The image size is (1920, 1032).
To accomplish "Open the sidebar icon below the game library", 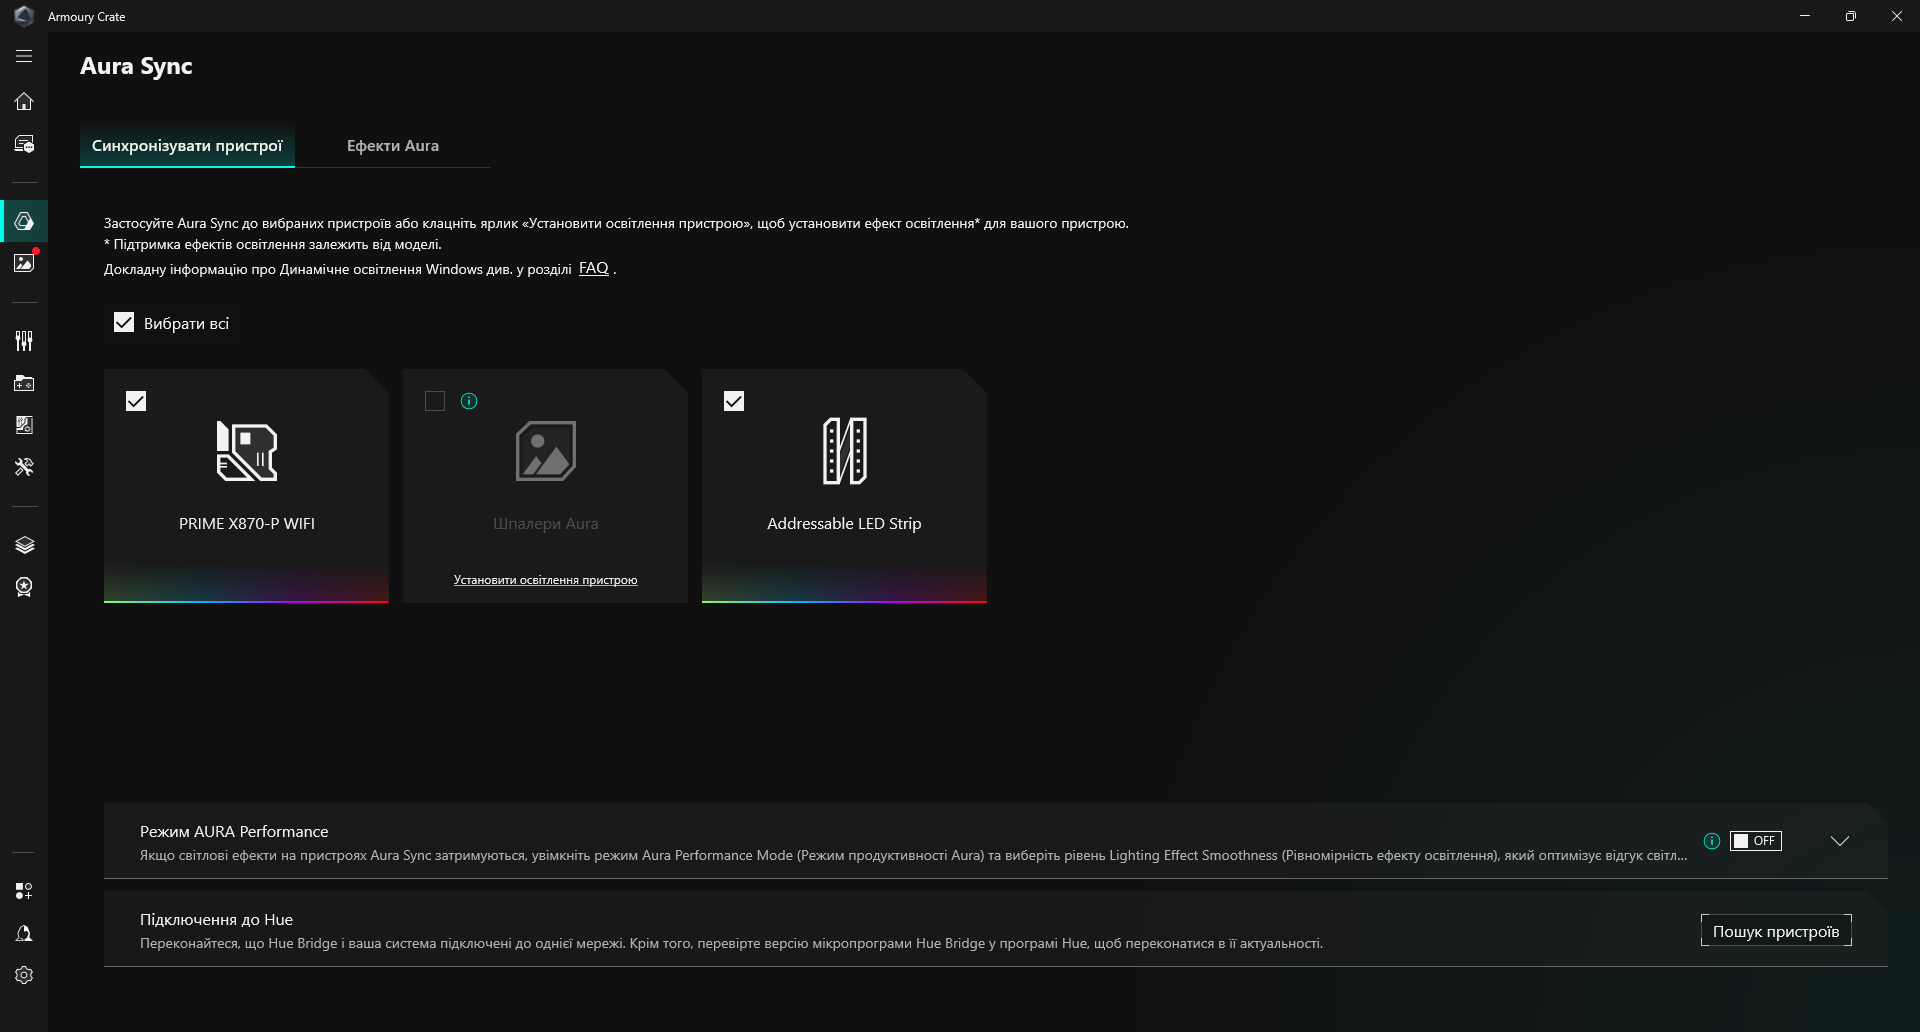I will pyautogui.click(x=24, y=425).
